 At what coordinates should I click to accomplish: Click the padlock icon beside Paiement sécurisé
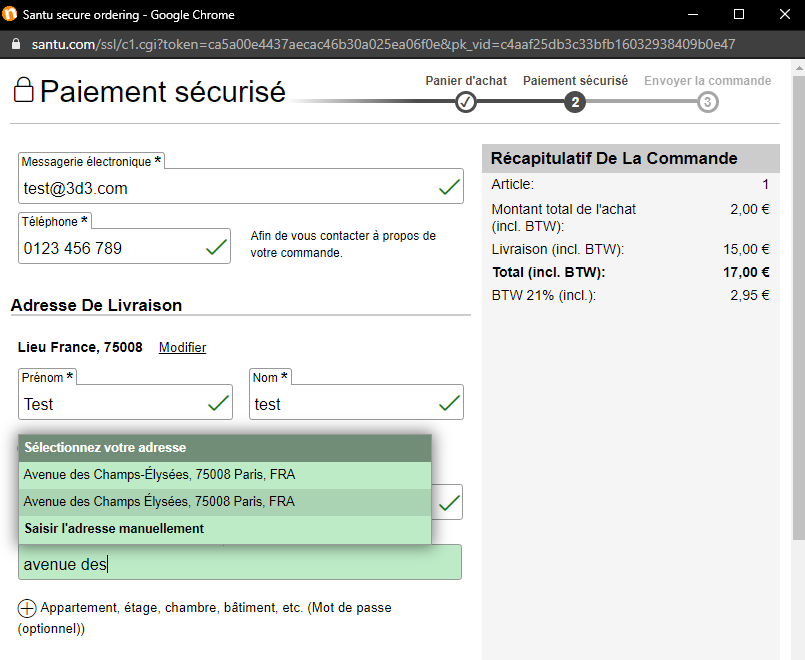pos(22,91)
